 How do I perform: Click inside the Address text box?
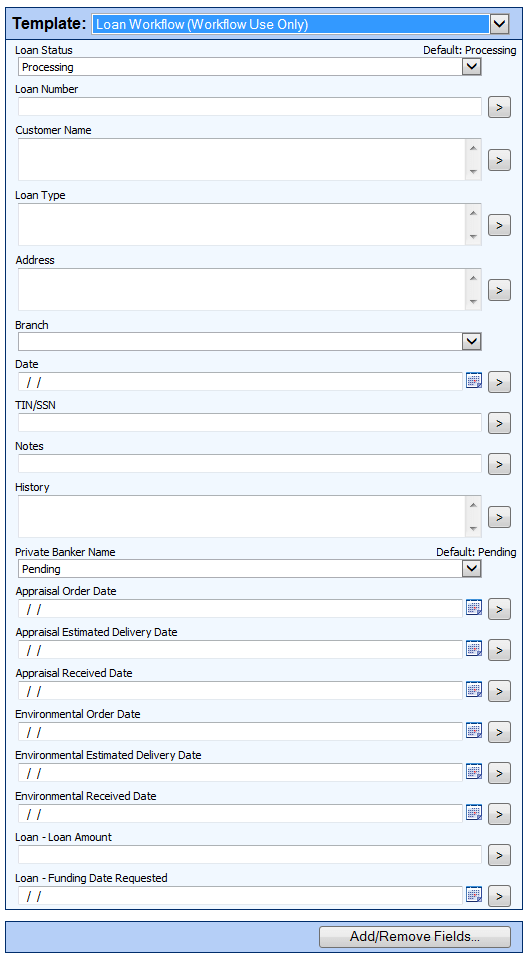coord(242,289)
